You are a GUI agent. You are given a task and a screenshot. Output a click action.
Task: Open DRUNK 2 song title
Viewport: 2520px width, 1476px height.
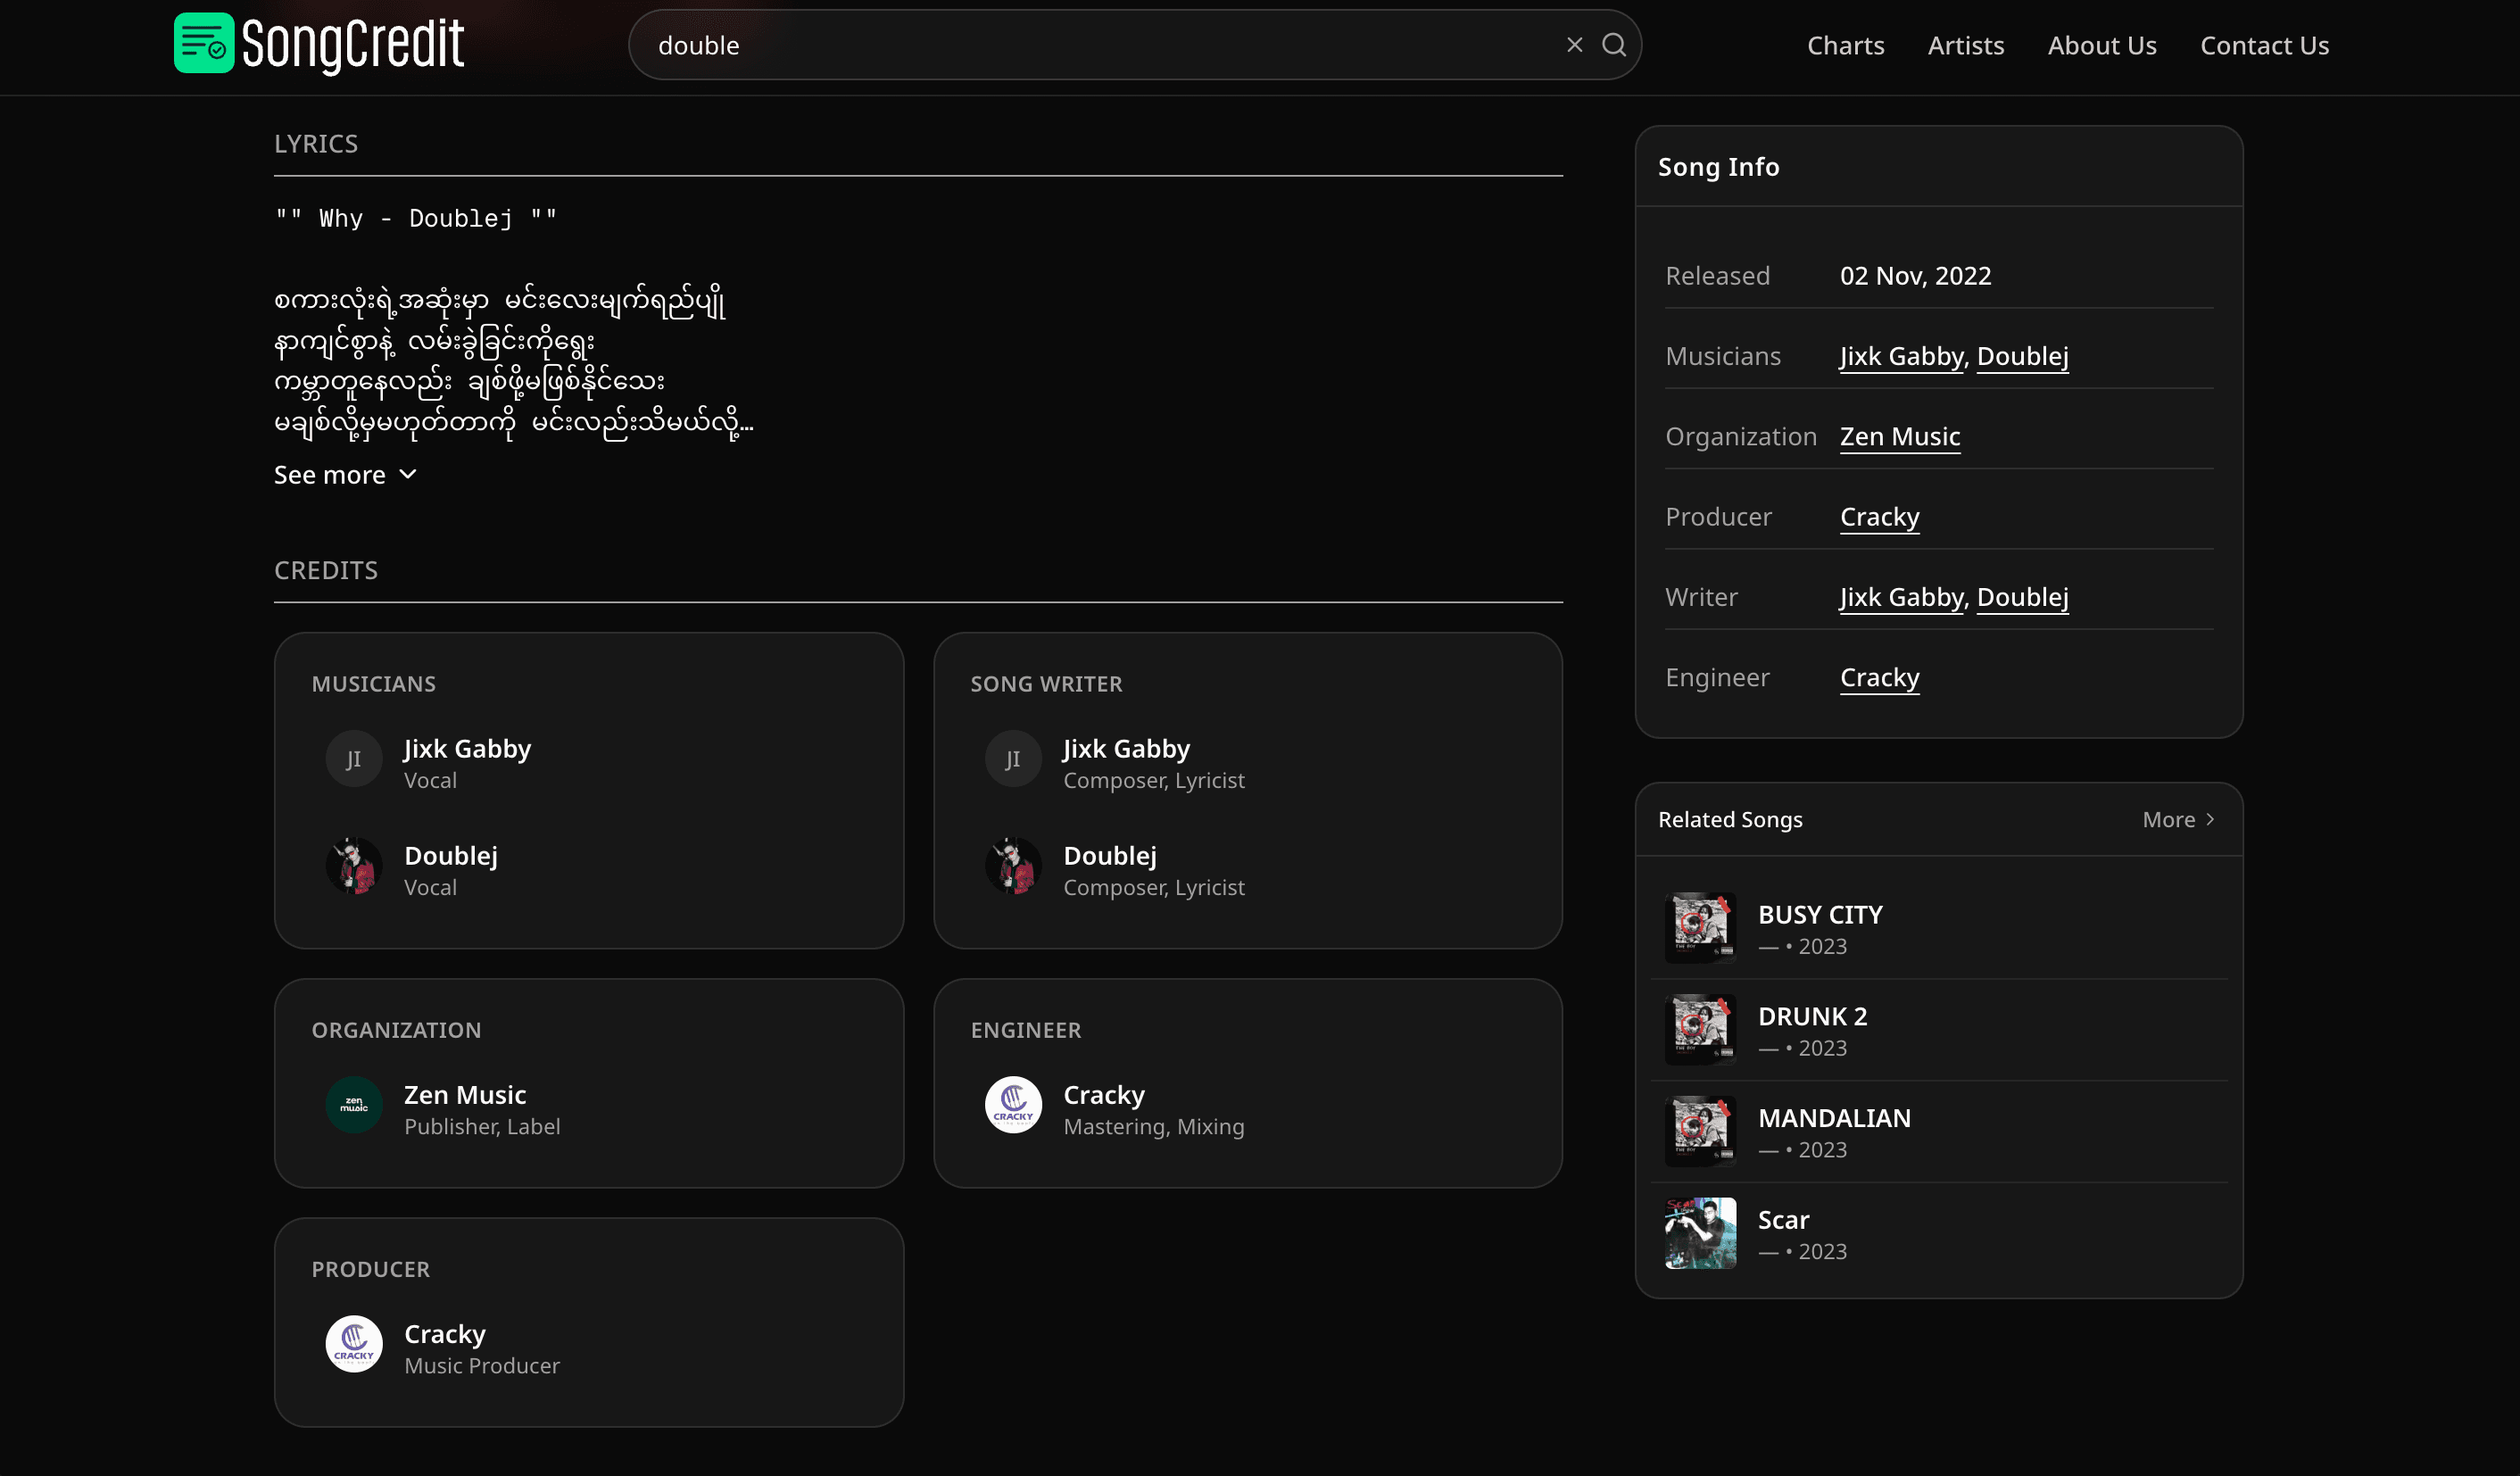1812,1016
